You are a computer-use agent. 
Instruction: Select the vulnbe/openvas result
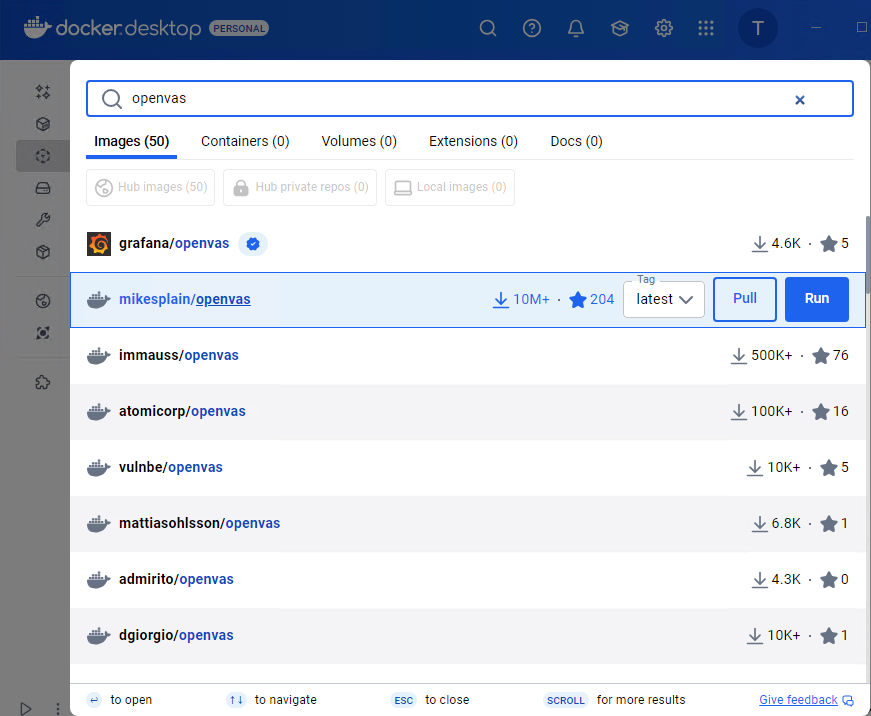[x=467, y=468]
